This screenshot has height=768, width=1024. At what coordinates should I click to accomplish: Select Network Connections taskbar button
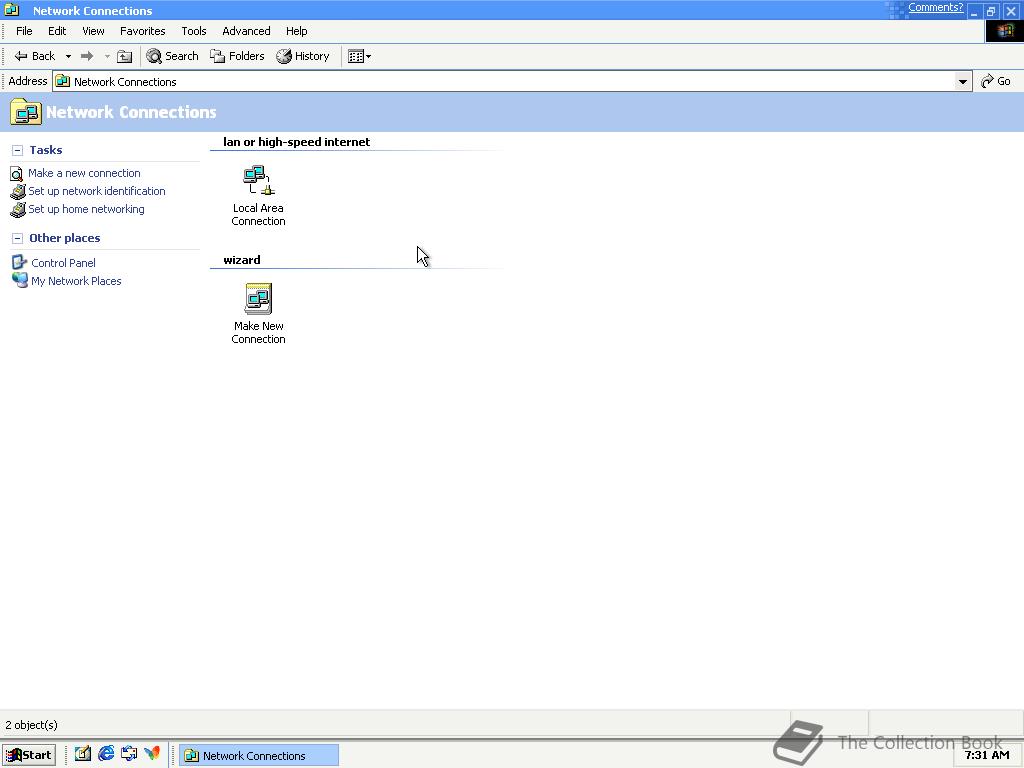[259, 755]
